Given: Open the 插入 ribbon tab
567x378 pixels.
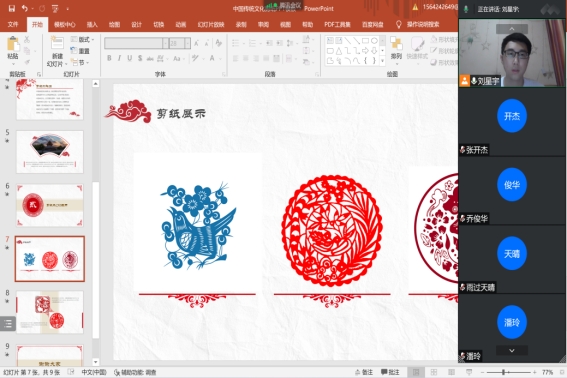Looking at the screenshot, I should coord(92,25).
